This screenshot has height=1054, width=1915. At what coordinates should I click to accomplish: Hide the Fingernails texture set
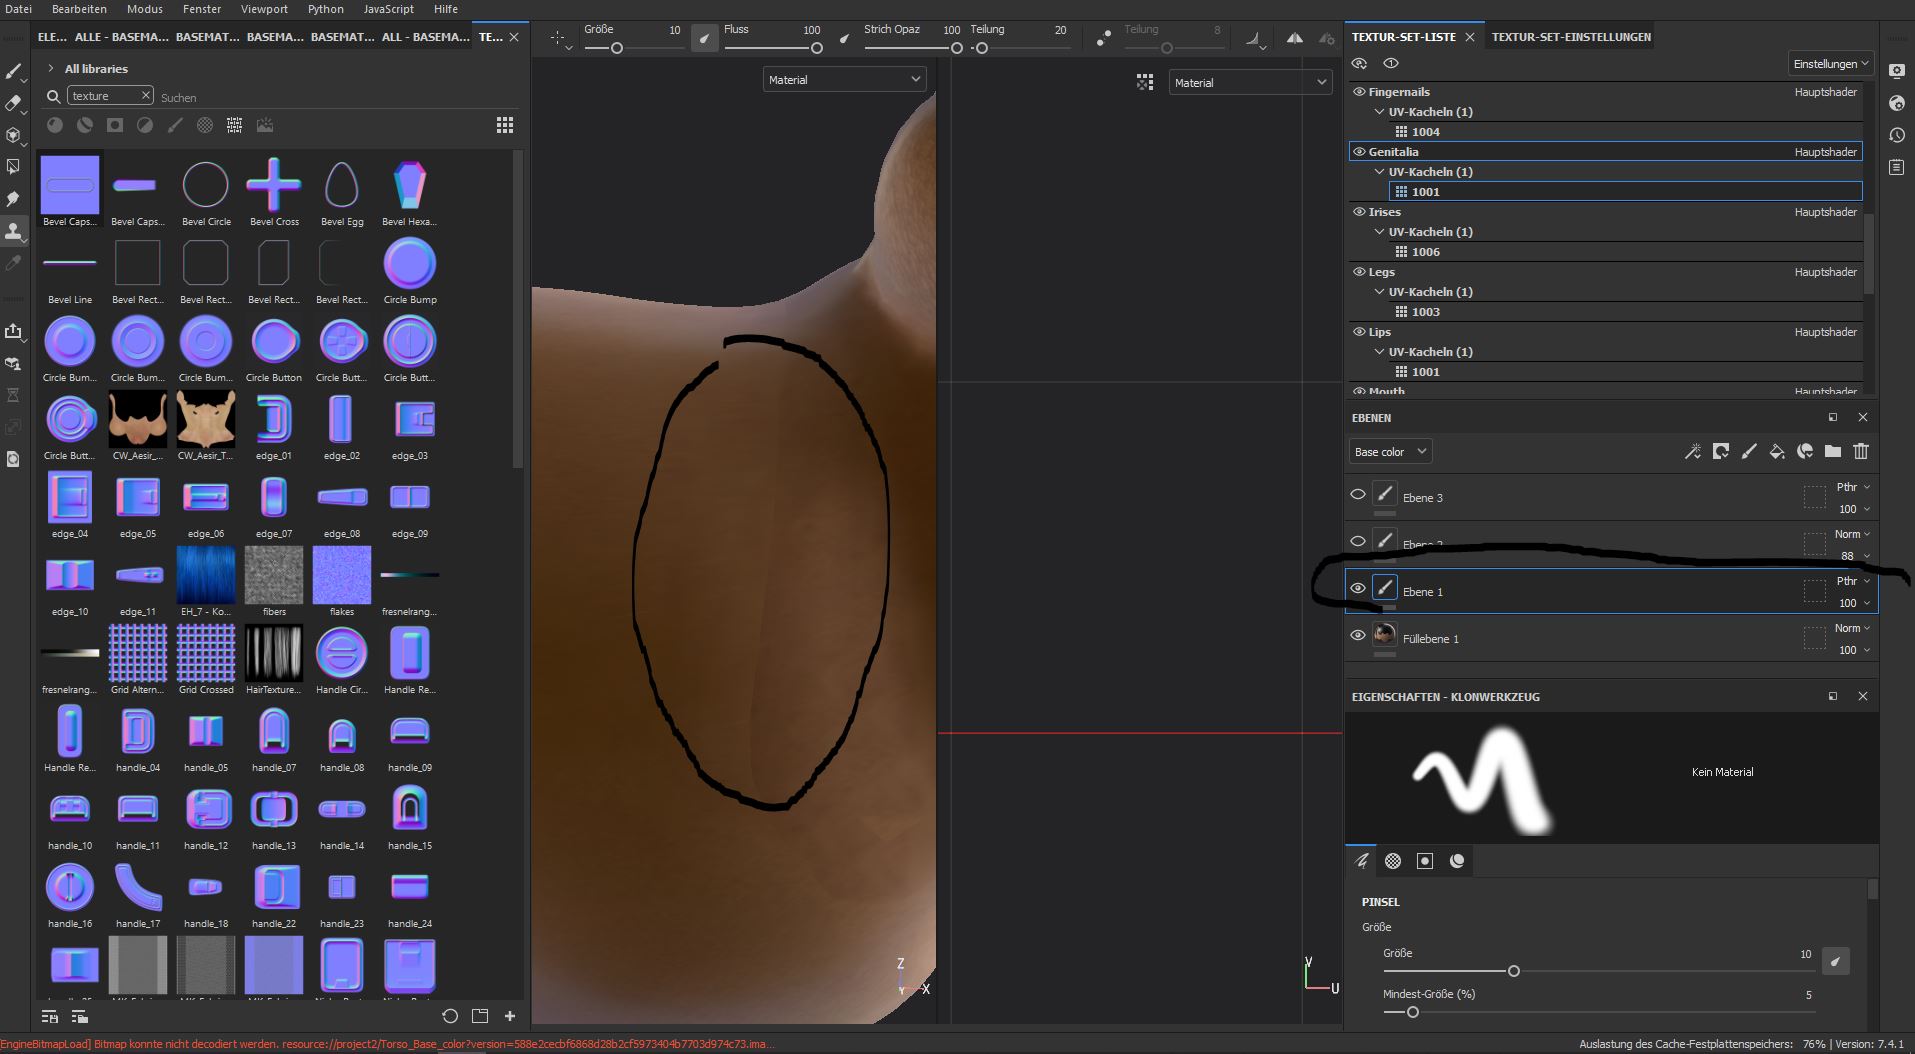point(1359,92)
